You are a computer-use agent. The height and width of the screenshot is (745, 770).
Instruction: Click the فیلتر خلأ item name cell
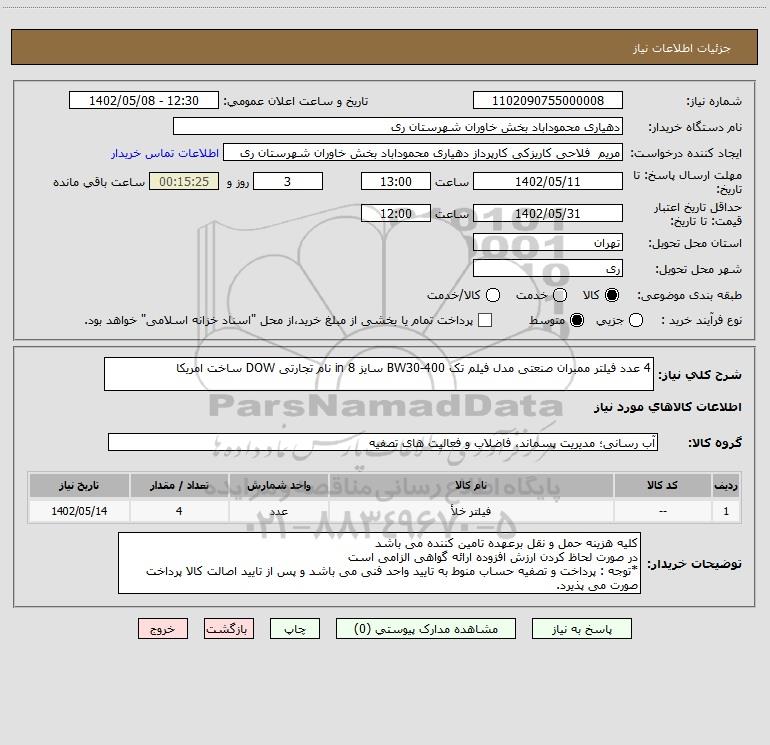point(470,511)
